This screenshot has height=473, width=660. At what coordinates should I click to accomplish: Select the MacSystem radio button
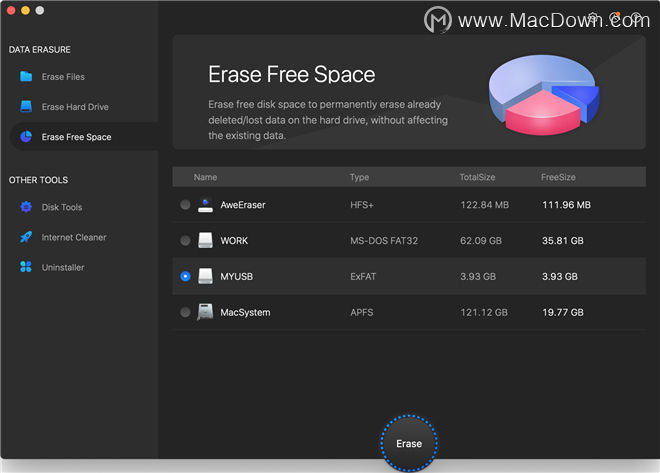coord(185,312)
